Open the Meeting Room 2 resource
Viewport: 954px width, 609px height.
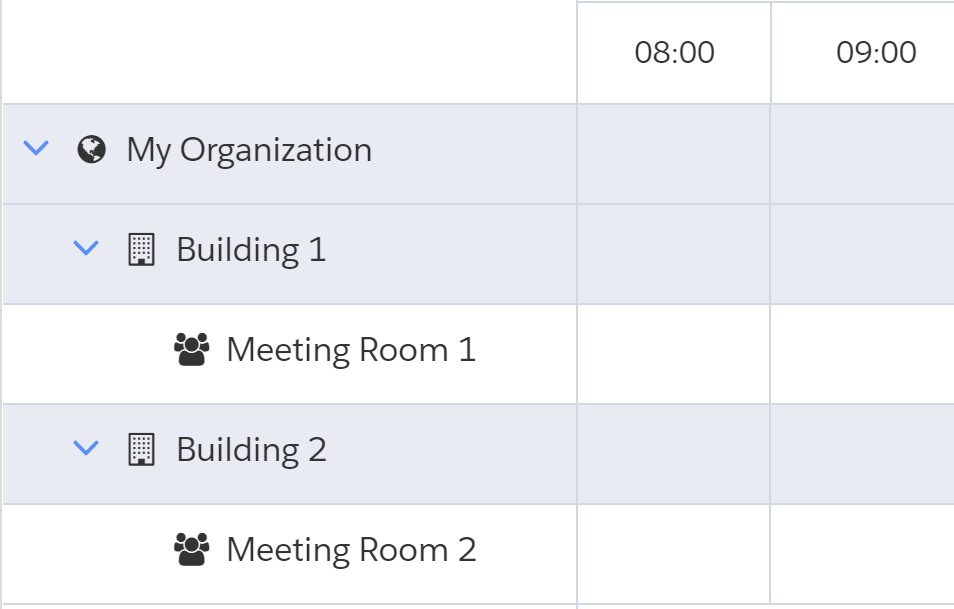pyautogui.click(x=351, y=550)
